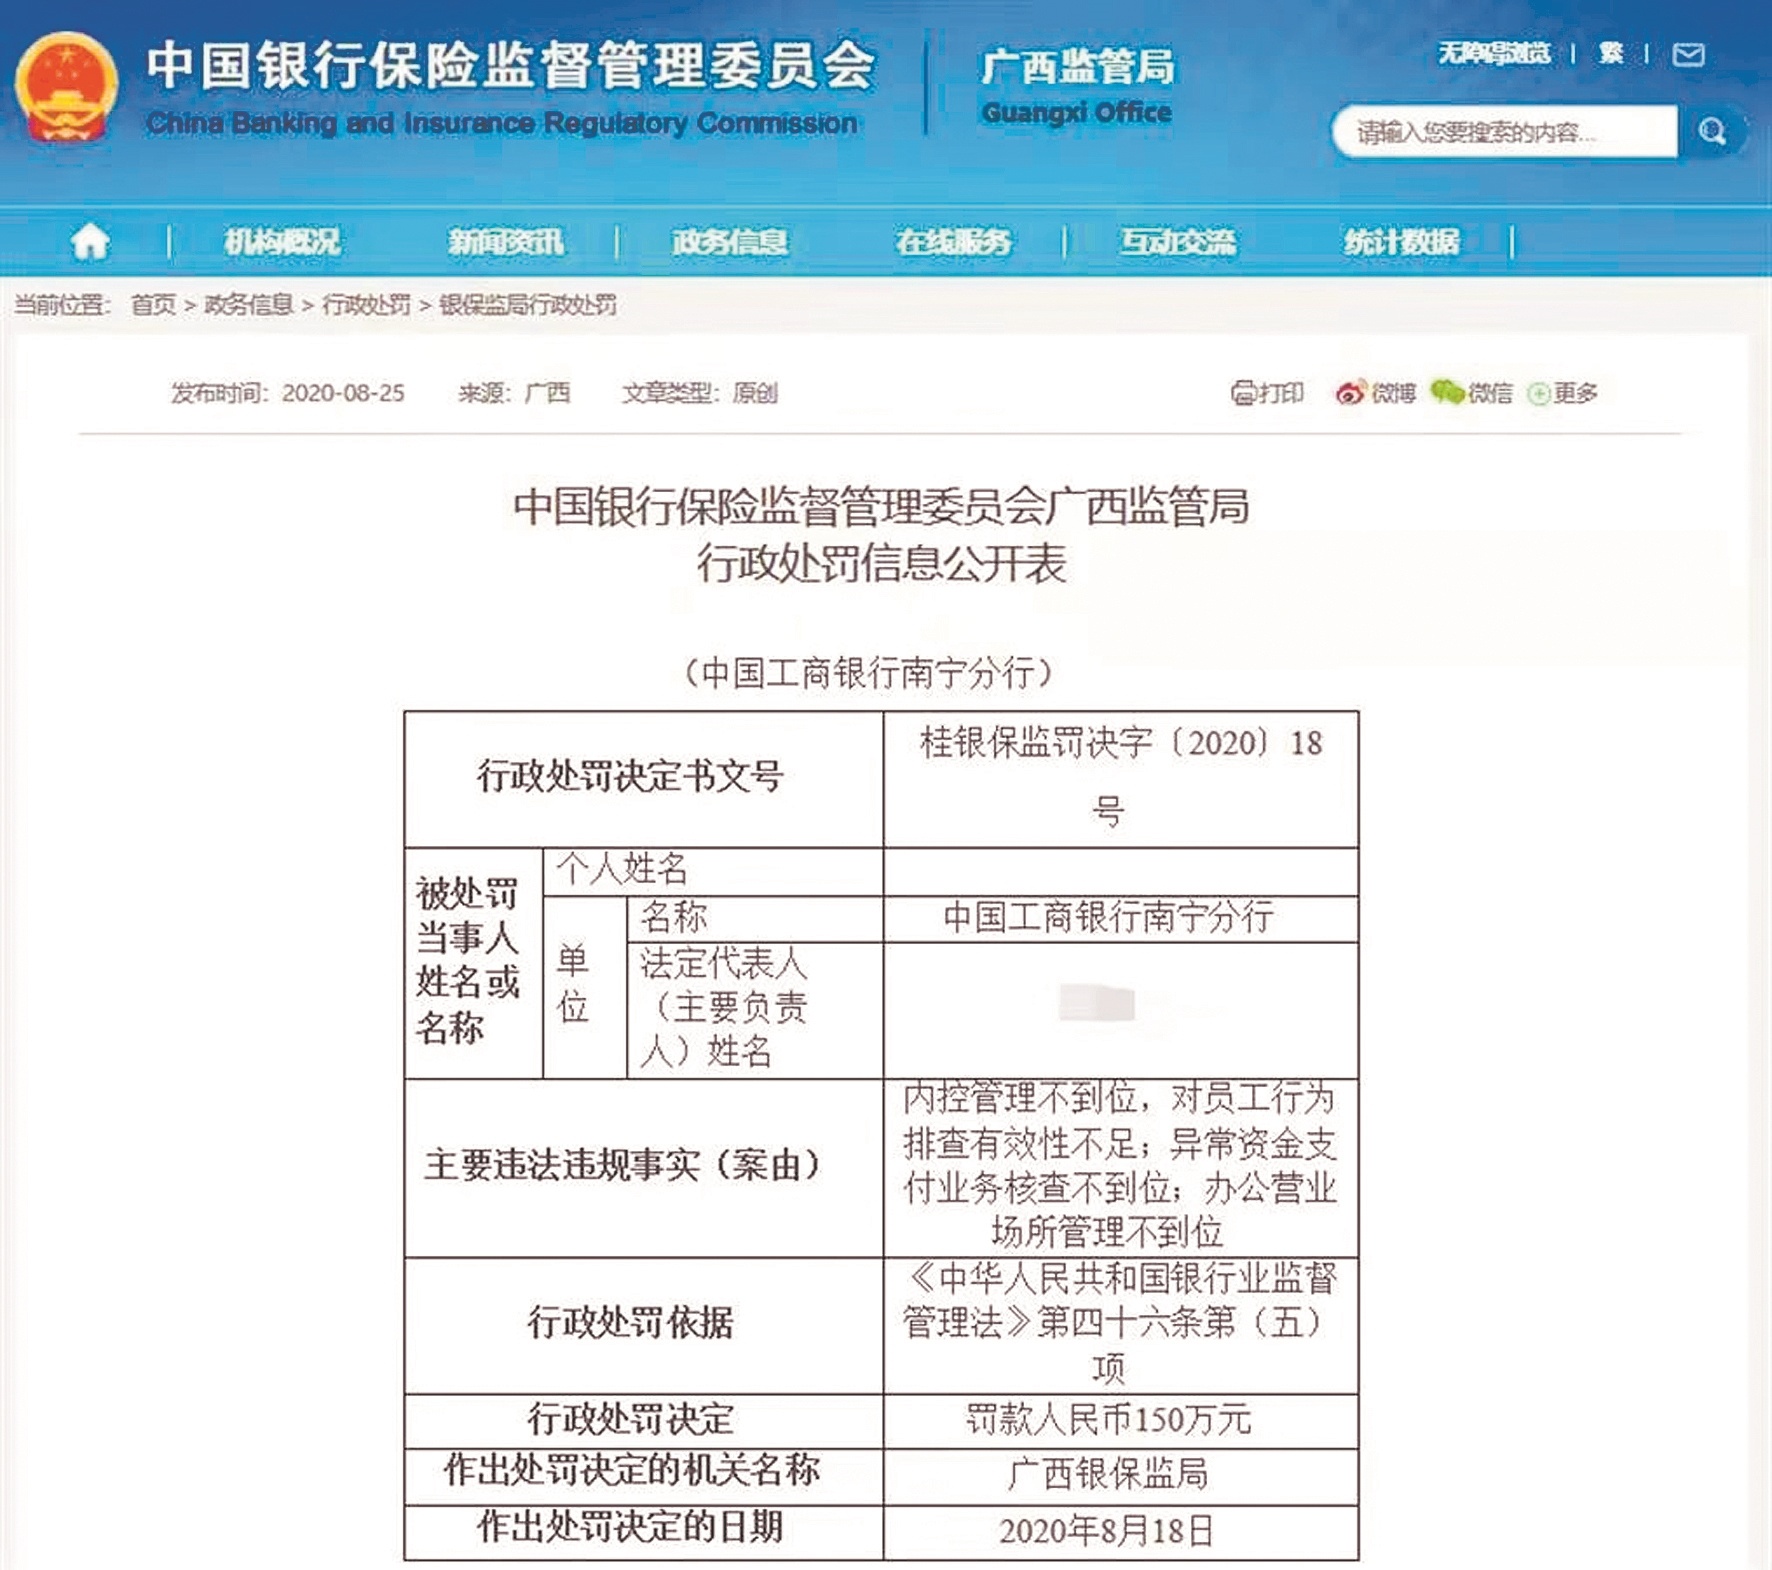Click 广西银保监局 value cell
The height and width of the screenshot is (1570, 1772).
pos(1121,1476)
